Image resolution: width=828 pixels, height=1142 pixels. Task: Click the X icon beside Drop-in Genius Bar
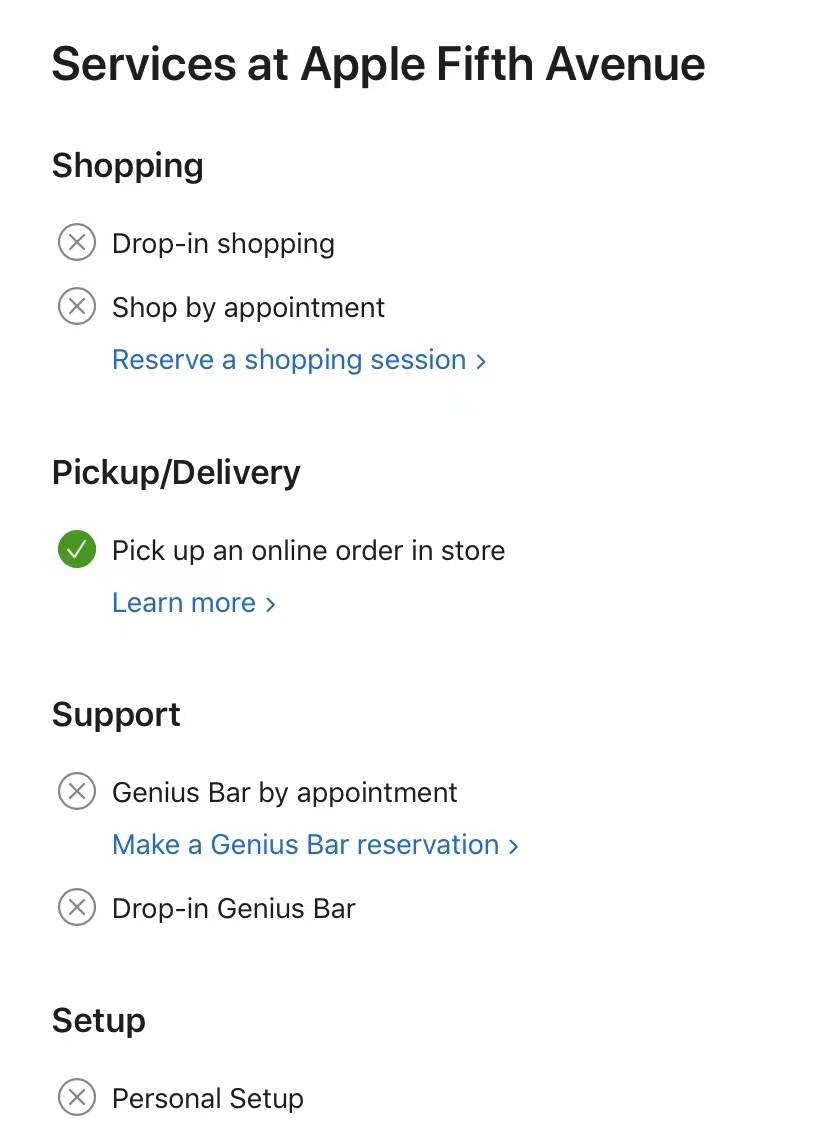(x=76, y=908)
